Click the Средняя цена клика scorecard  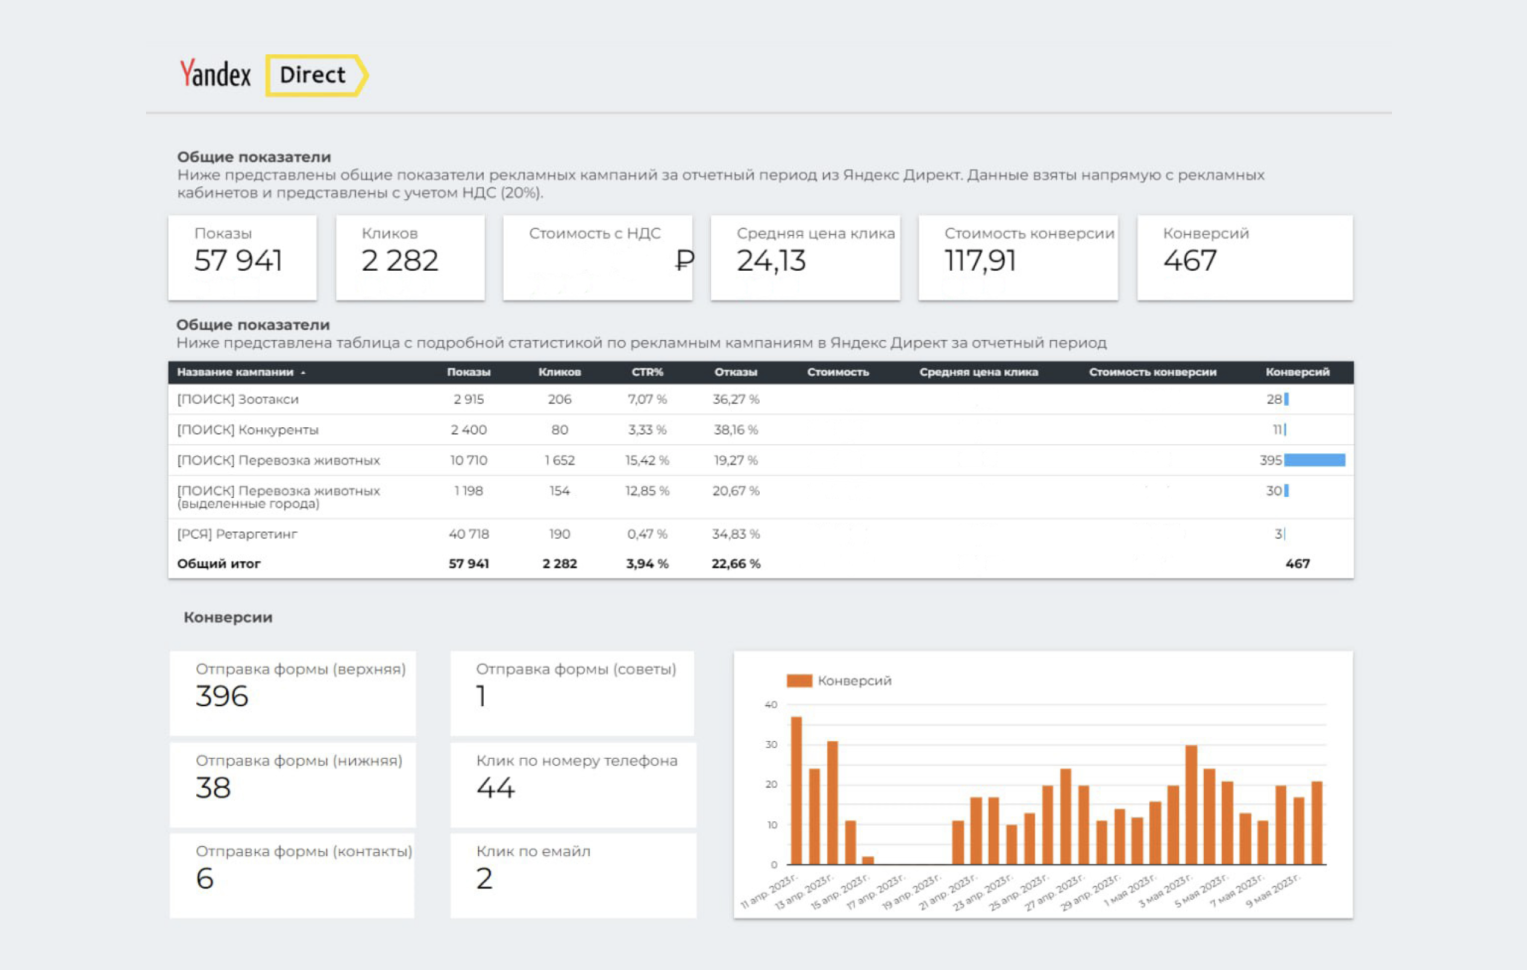tap(805, 257)
